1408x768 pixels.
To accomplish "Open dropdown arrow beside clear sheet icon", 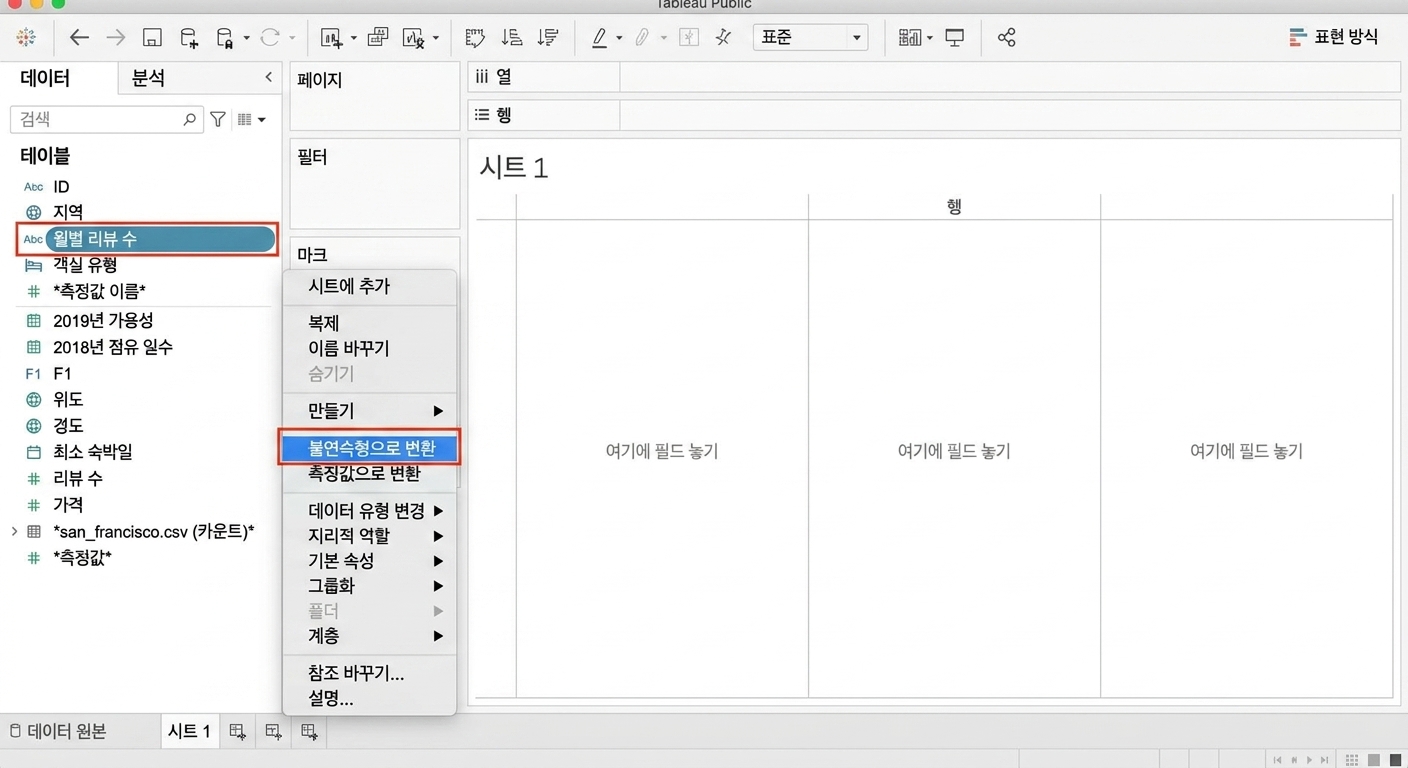I will 435,39.
